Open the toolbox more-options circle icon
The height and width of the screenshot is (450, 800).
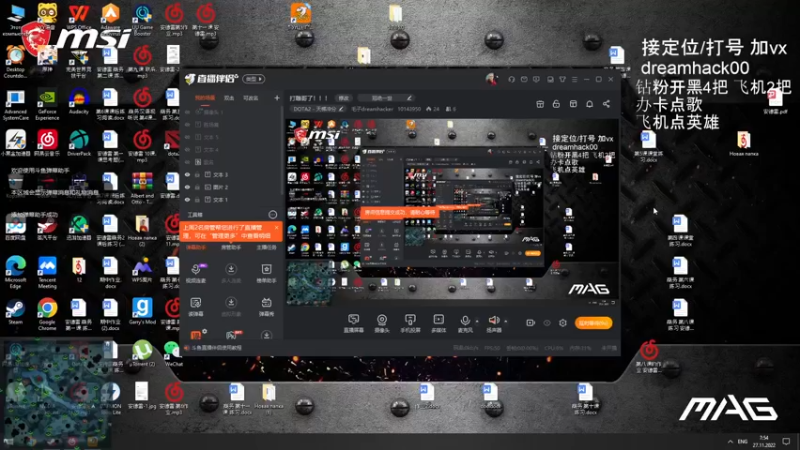click(273, 215)
